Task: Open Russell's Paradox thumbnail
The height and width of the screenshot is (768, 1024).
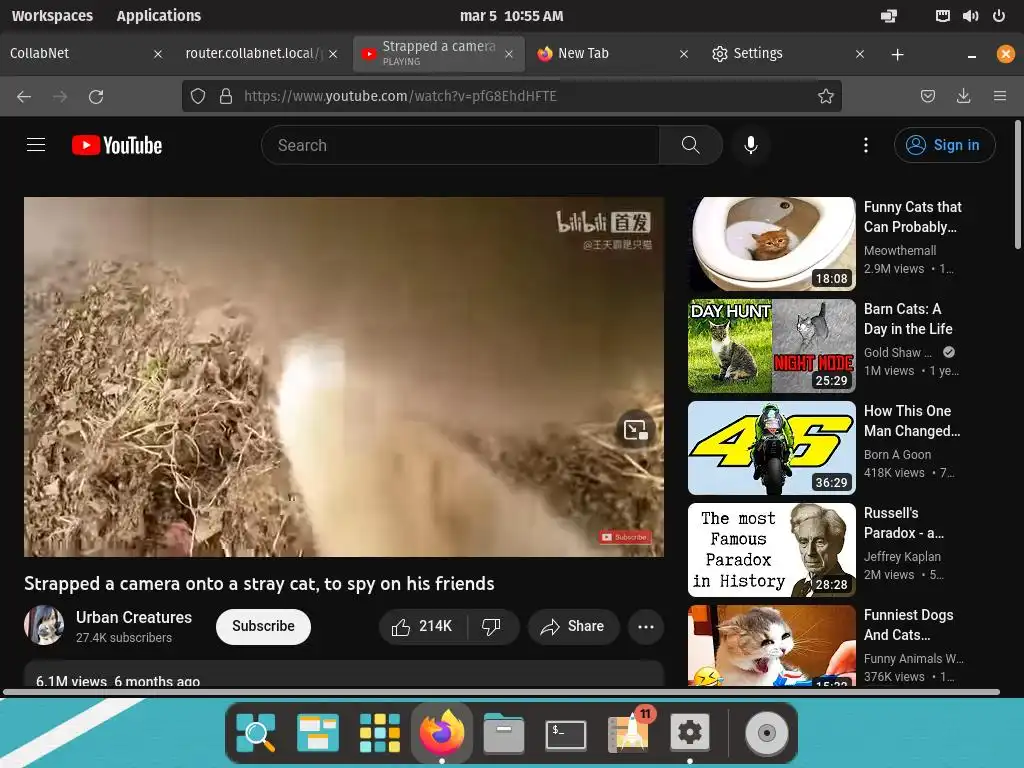Action: click(772, 550)
